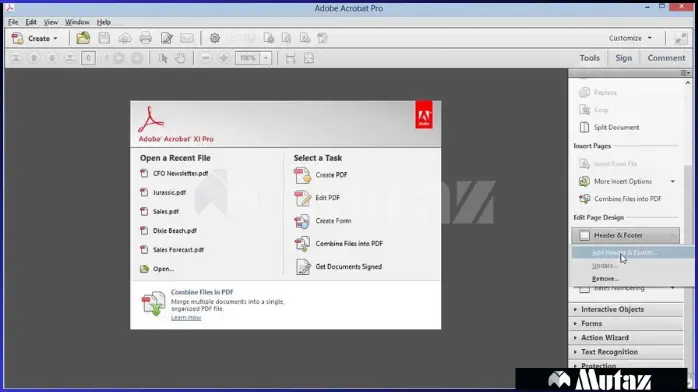The height and width of the screenshot is (392, 698).
Task: Click the Adobe logo badge
Action: [424, 115]
